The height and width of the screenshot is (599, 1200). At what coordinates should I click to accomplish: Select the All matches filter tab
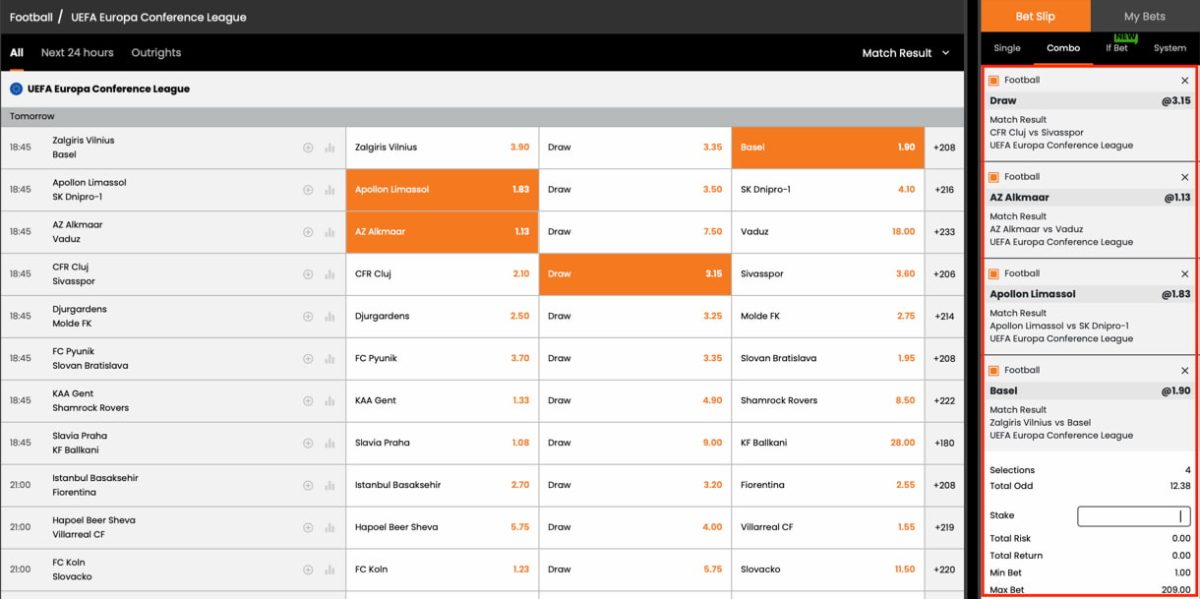pyautogui.click(x=16, y=53)
